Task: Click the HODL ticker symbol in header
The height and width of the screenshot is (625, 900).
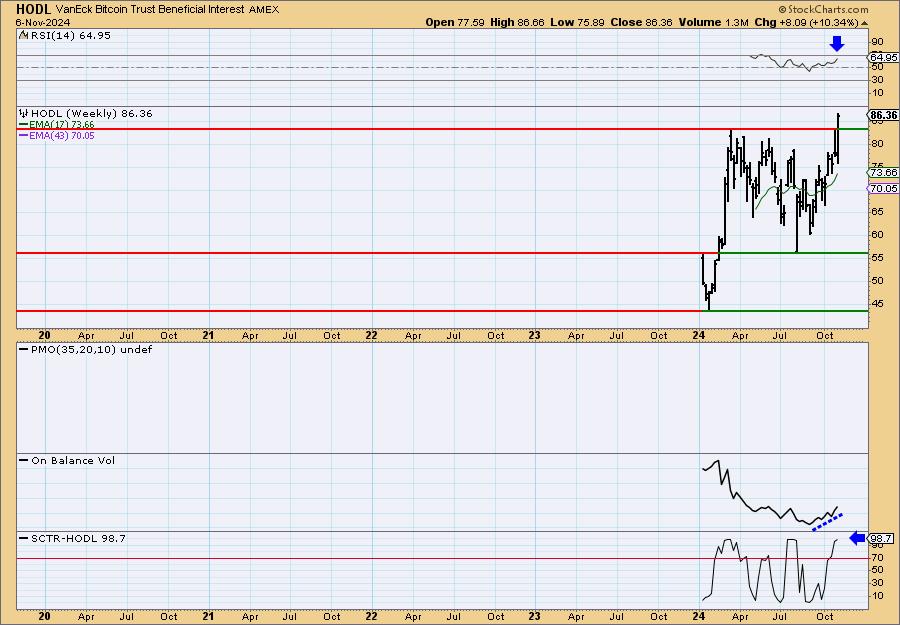Action: (33, 9)
